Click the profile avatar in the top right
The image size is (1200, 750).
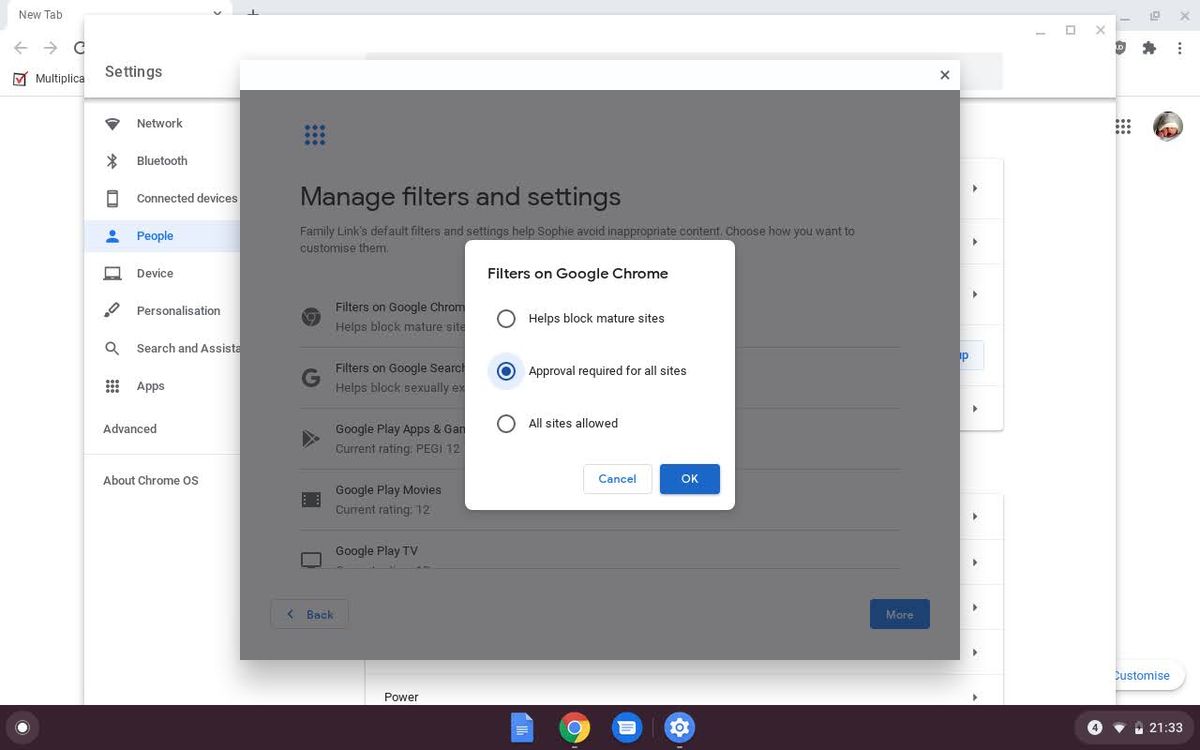[x=1167, y=126]
